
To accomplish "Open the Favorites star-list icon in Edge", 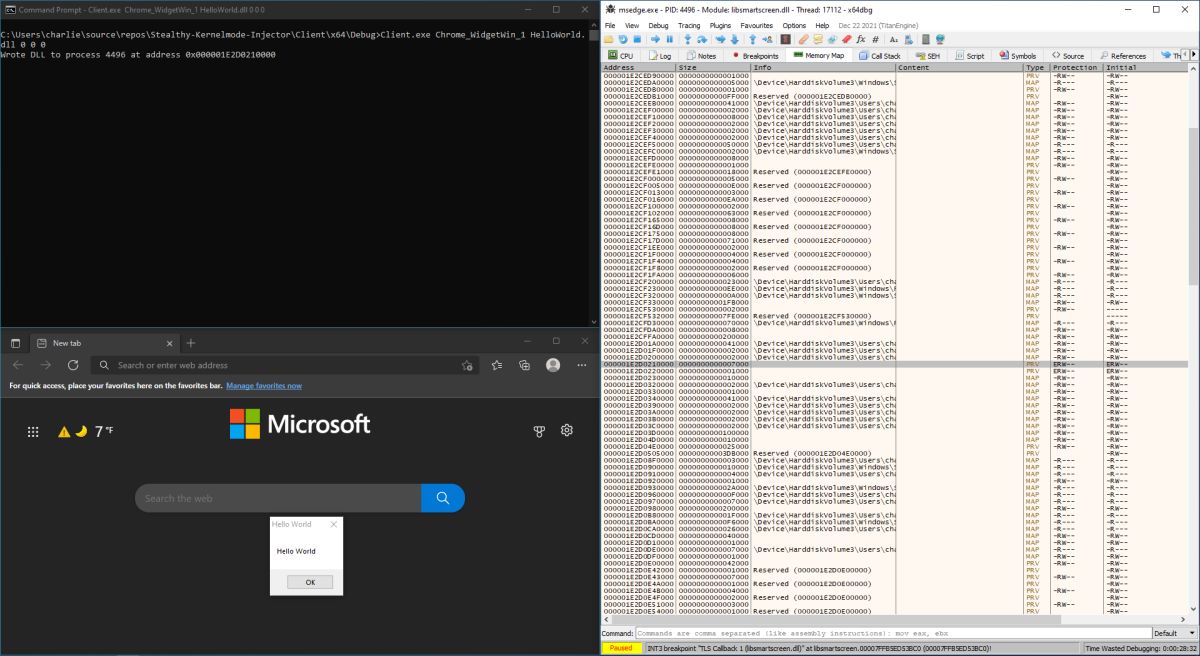I will [x=496, y=365].
